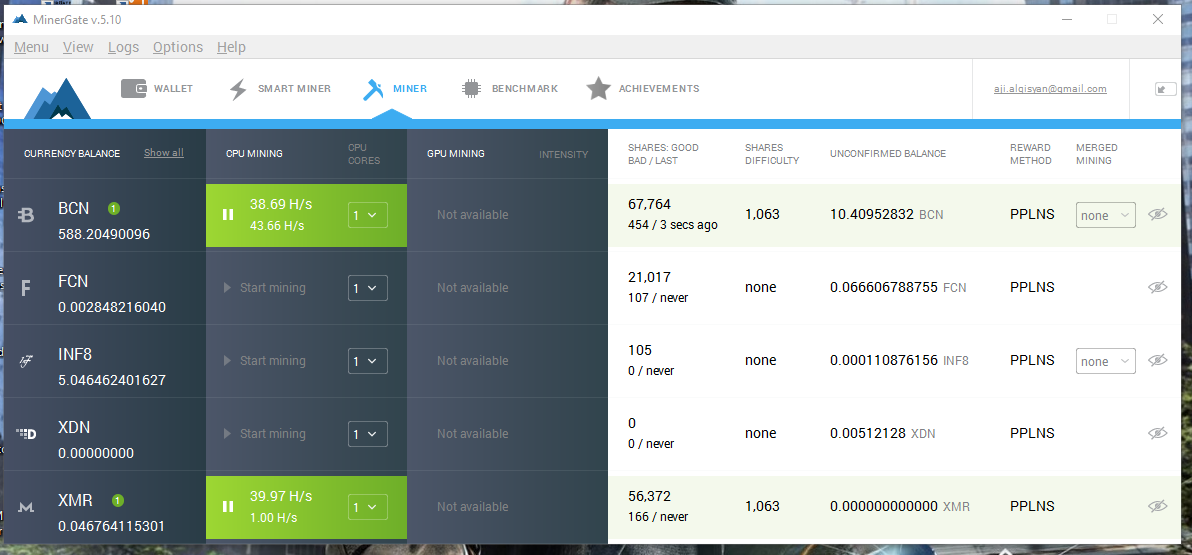This screenshot has height=555, width=1192.
Task: Toggle visibility eye for INF8 row
Action: 1157,360
